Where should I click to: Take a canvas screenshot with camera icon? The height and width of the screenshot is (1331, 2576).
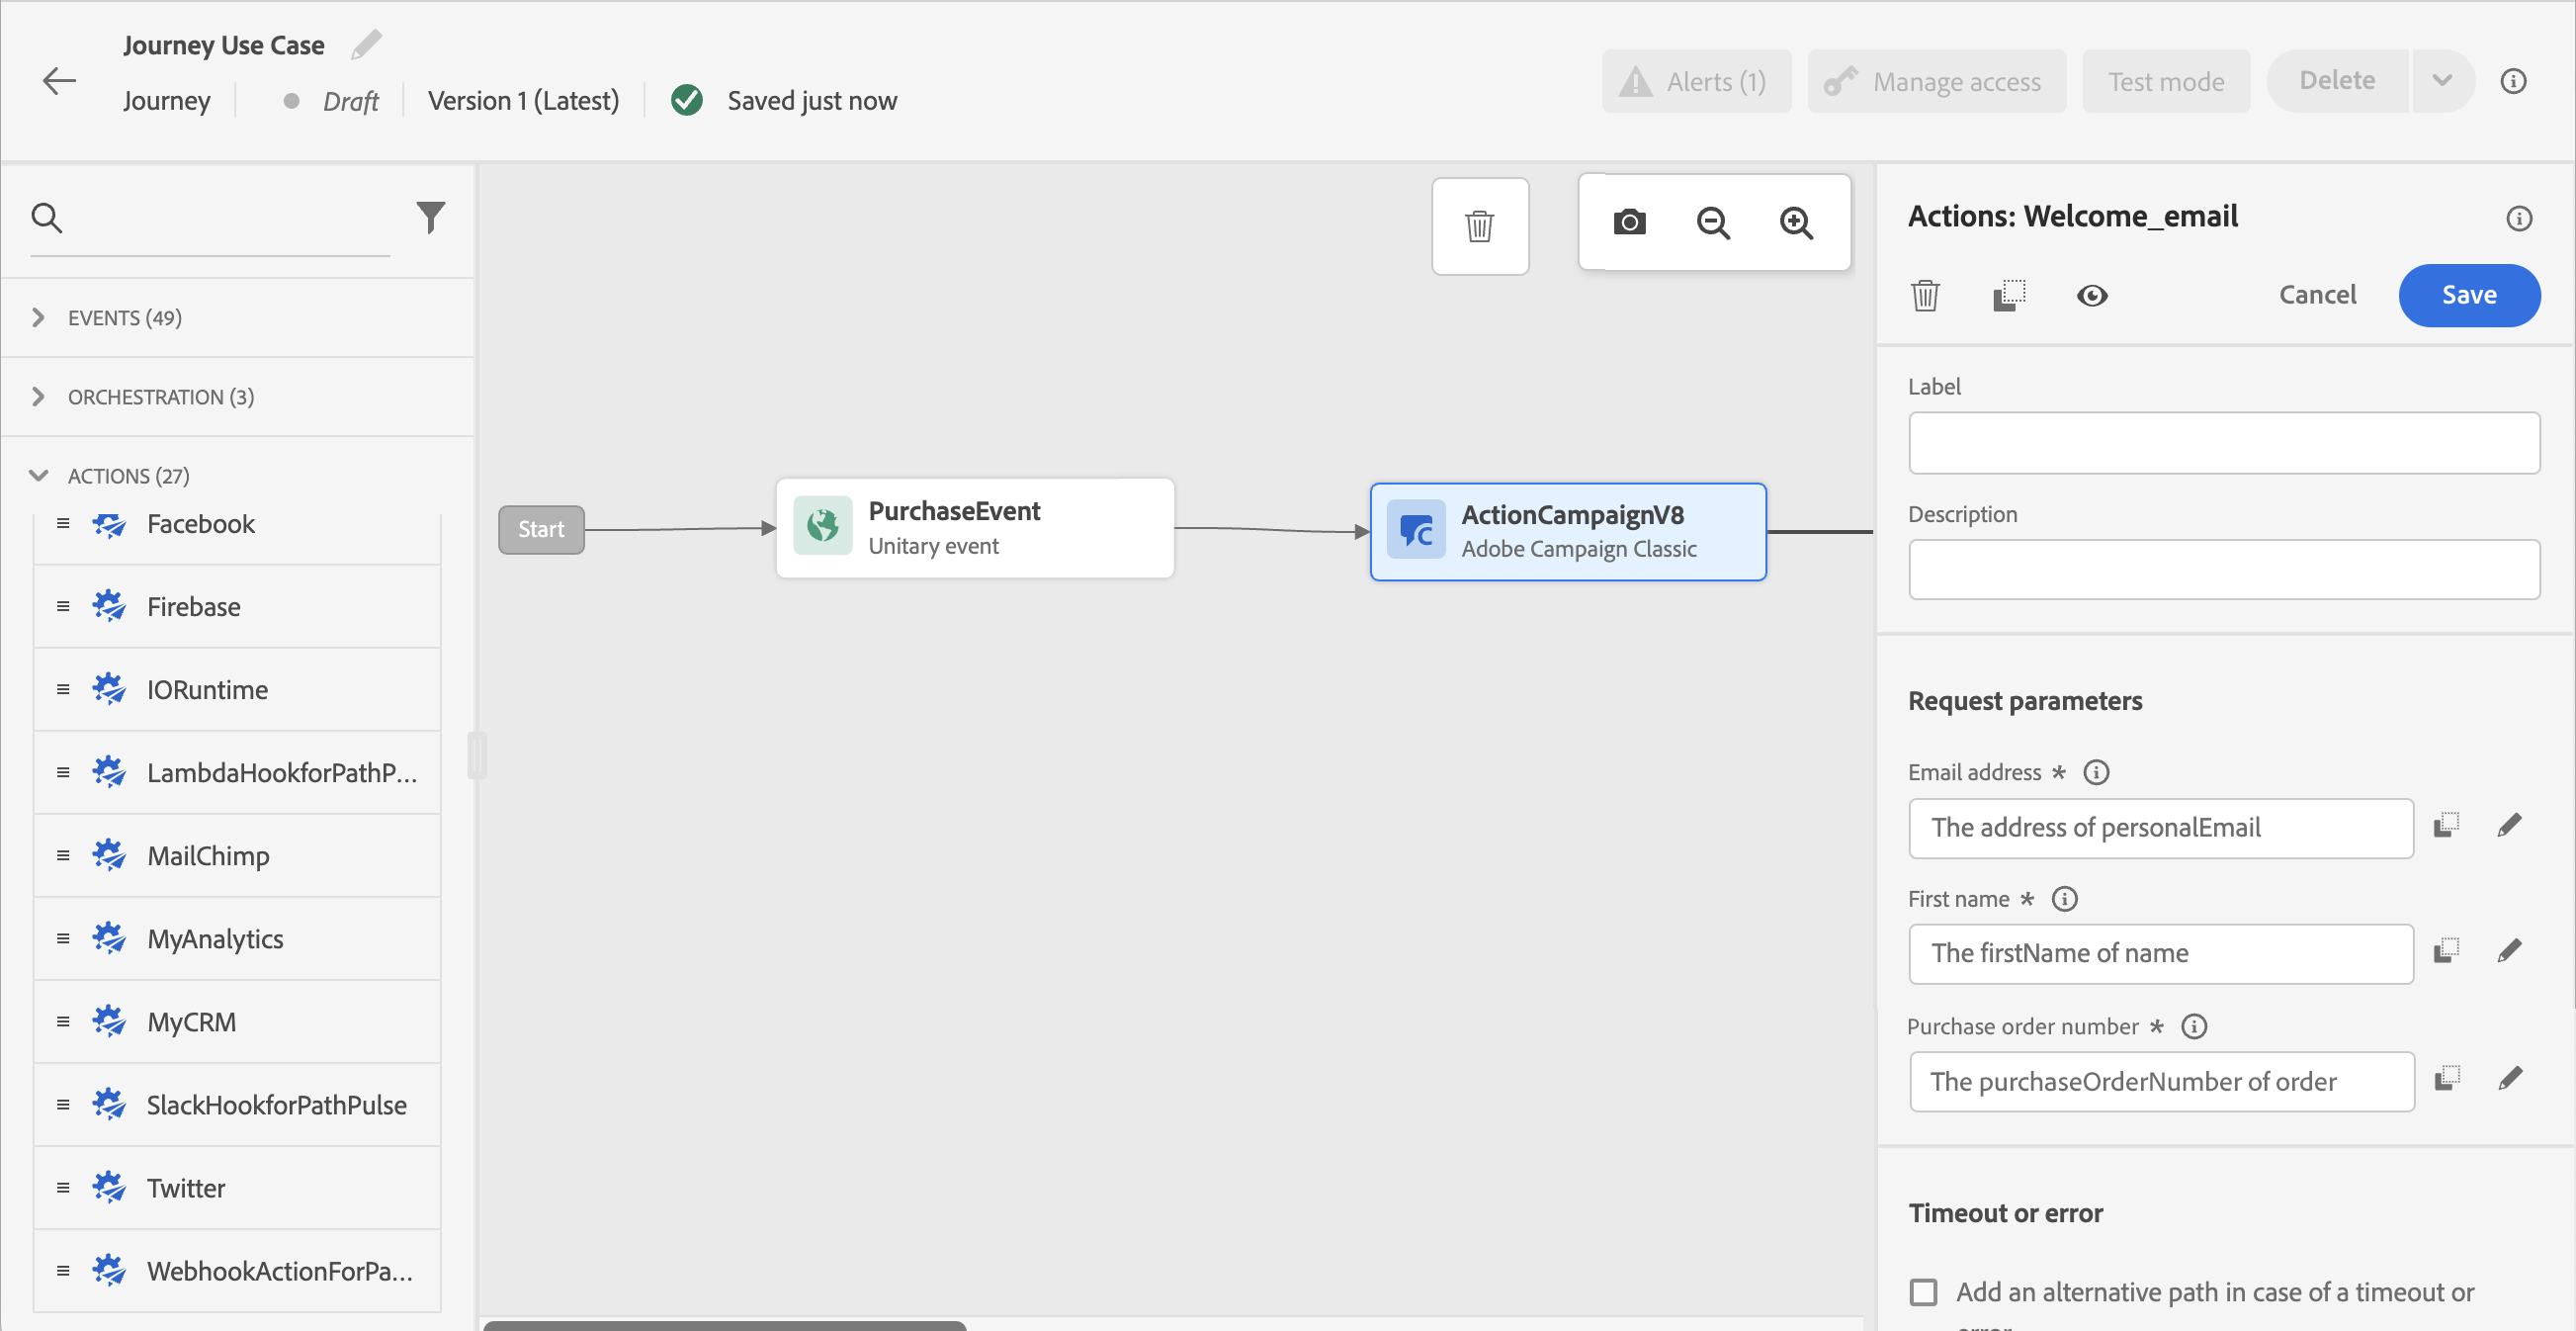pyautogui.click(x=1629, y=222)
